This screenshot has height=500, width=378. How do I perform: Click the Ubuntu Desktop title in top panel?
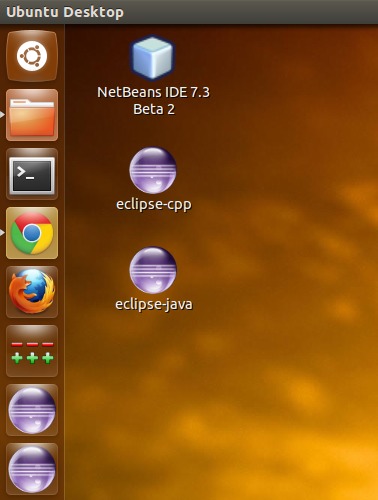[x=65, y=12]
